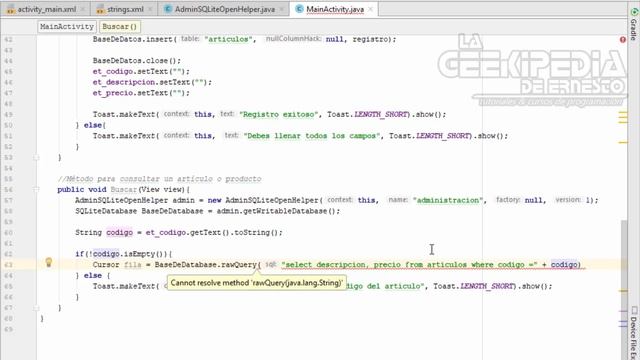Click the yellow lightbulb quick-fix icon
Viewport: 640px width, 360px height.
tap(49, 262)
